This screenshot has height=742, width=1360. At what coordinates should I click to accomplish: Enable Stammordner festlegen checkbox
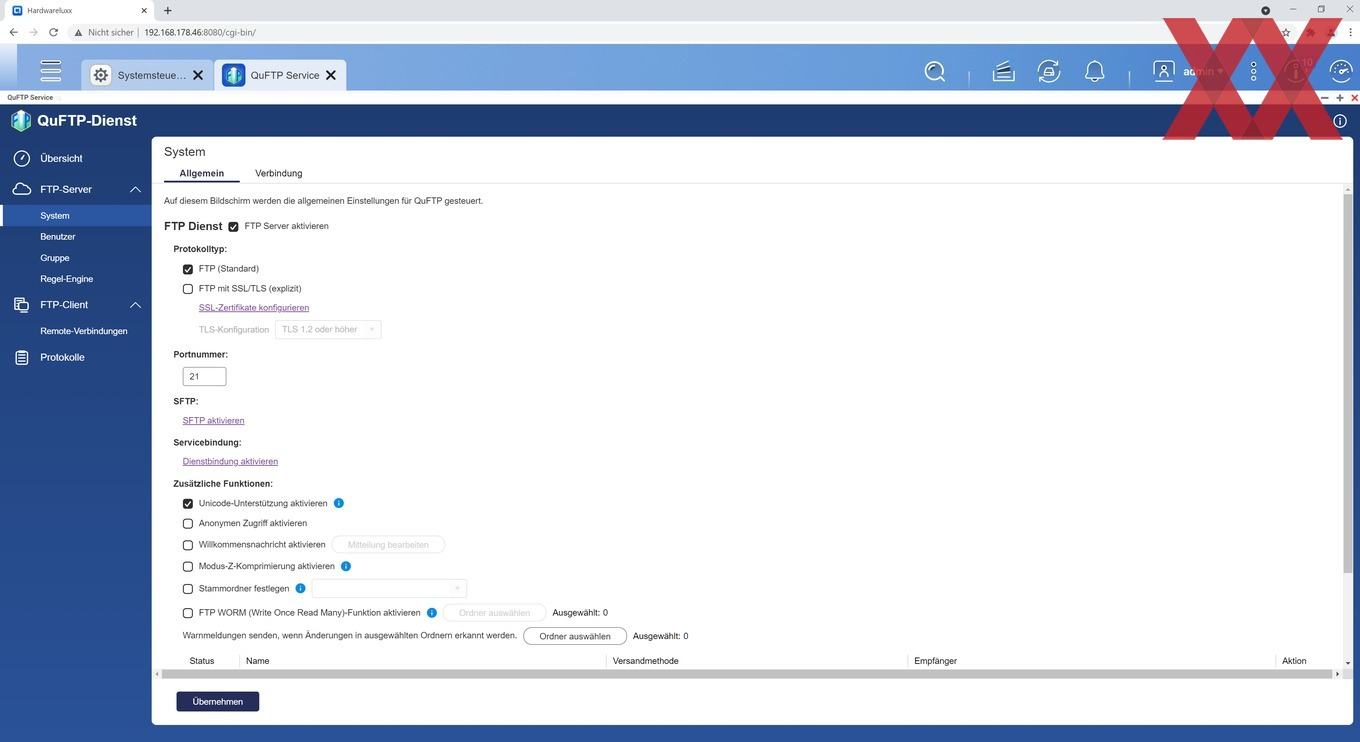[x=188, y=589]
